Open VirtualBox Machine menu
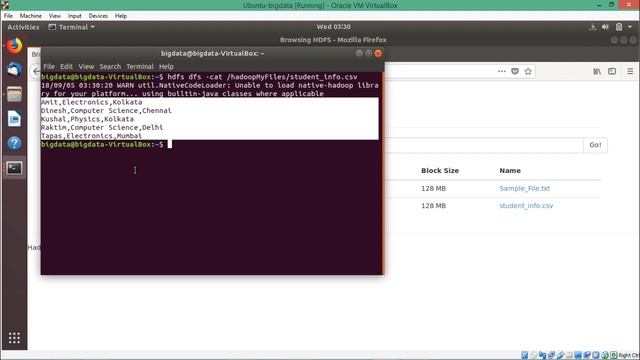The image size is (640, 360). tap(31, 16)
